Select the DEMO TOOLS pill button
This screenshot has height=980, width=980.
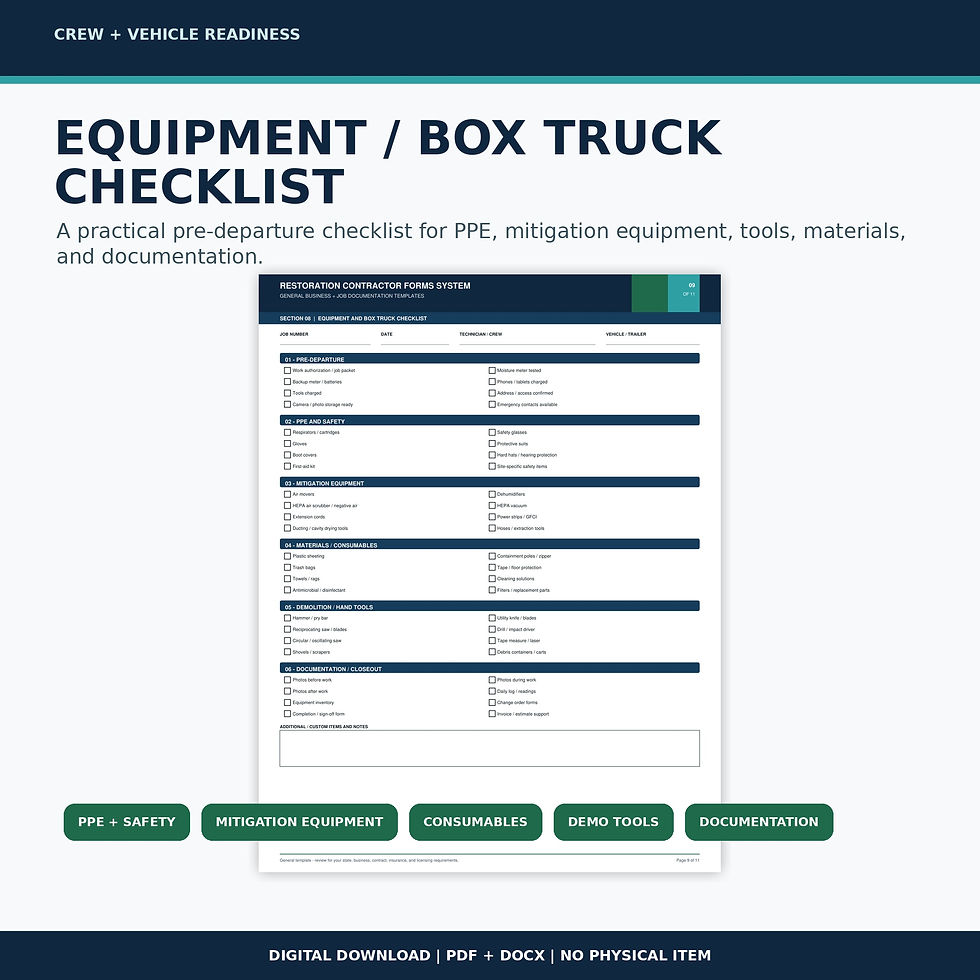coord(614,822)
